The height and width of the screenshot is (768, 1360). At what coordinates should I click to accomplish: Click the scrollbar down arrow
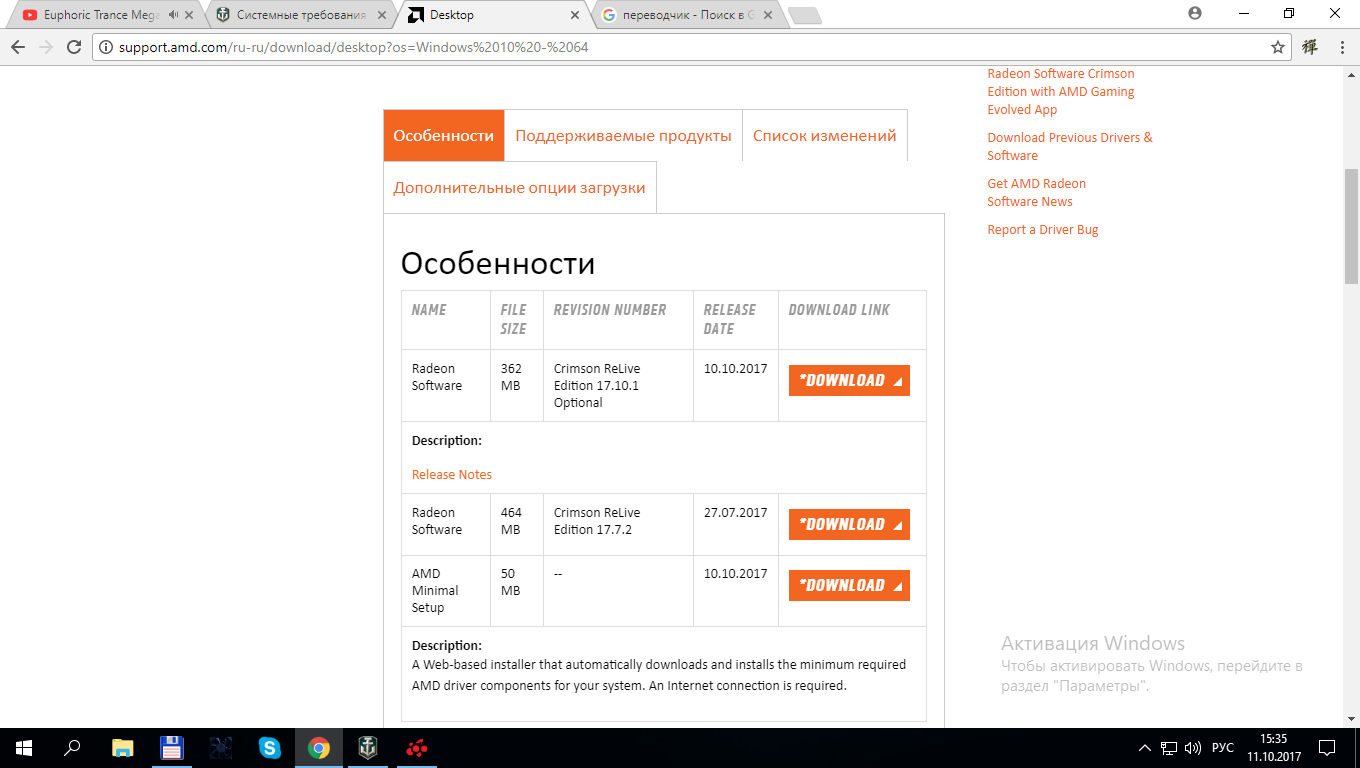[x=1351, y=719]
